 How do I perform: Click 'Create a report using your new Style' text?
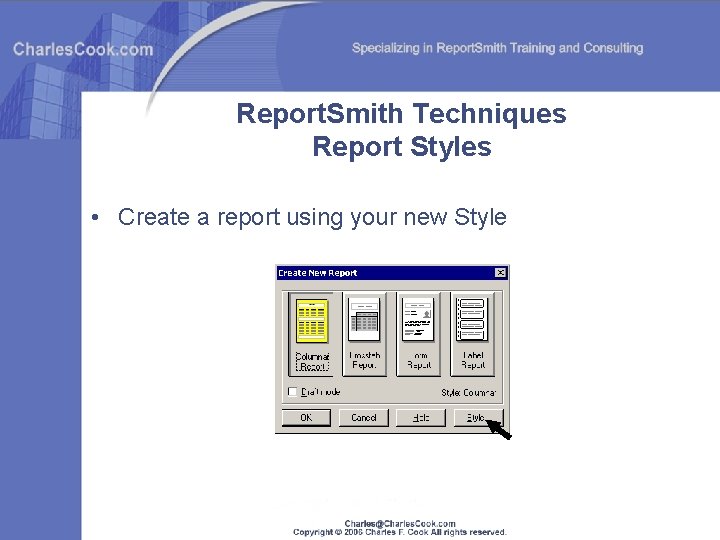click(x=312, y=217)
